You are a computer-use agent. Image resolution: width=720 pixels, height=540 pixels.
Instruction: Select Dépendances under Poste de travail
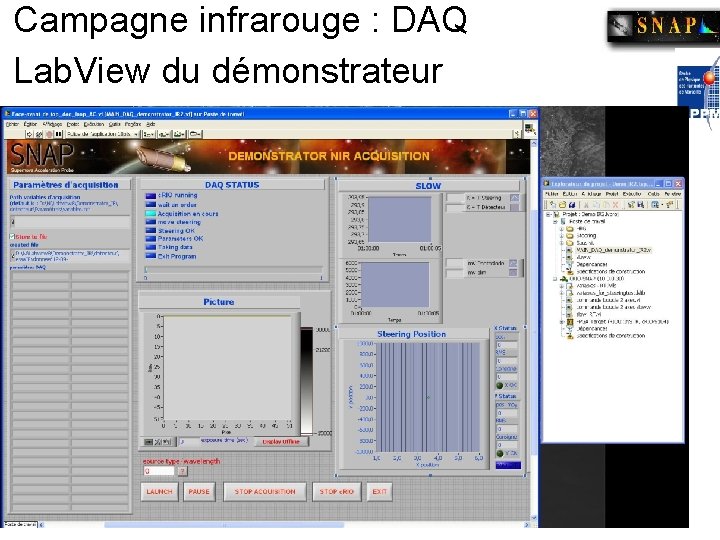click(x=591, y=264)
